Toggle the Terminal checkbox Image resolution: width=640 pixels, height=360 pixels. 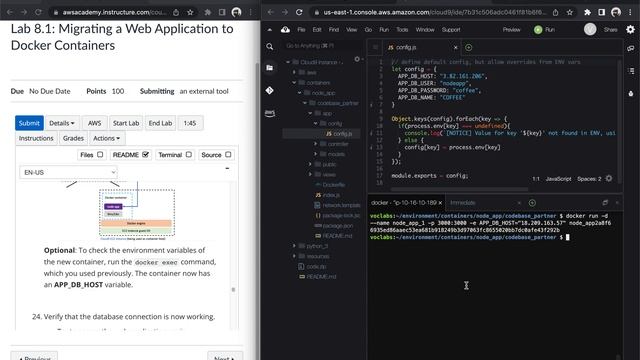click(189, 154)
